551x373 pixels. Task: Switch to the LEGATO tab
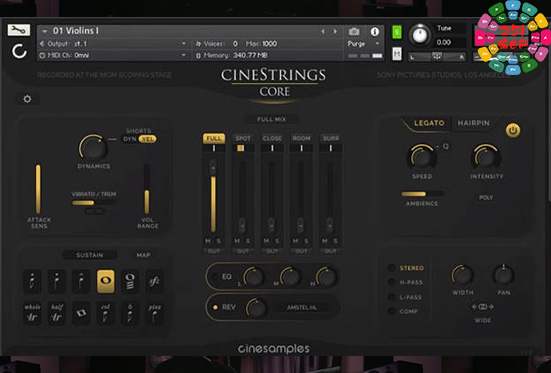429,123
